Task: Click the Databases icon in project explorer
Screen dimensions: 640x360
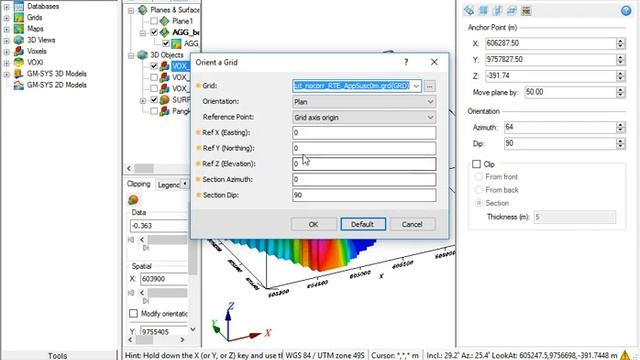Action: pyautogui.click(x=19, y=6)
